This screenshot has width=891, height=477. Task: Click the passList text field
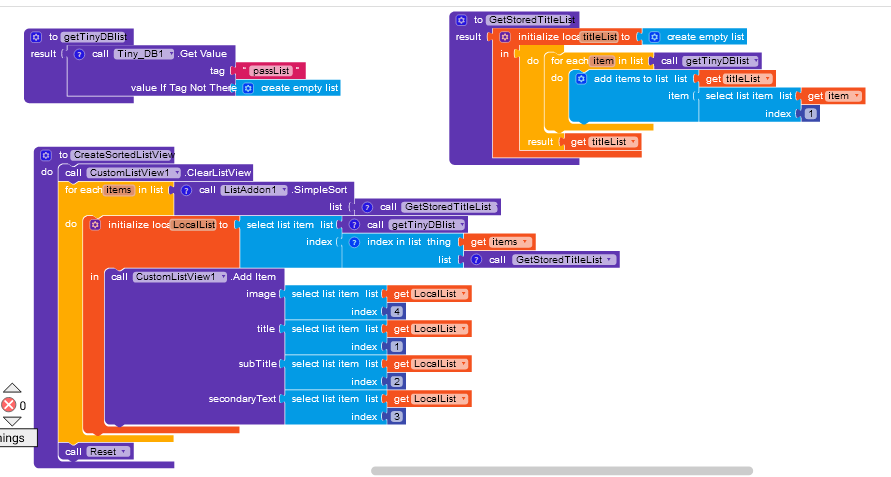[x=271, y=71]
